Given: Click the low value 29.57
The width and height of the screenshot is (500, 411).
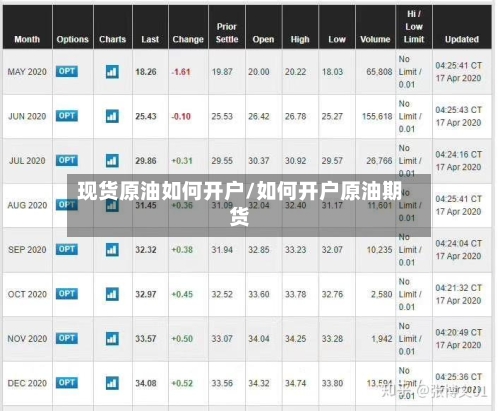Looking at the screenshot, I should pos(332,161).
